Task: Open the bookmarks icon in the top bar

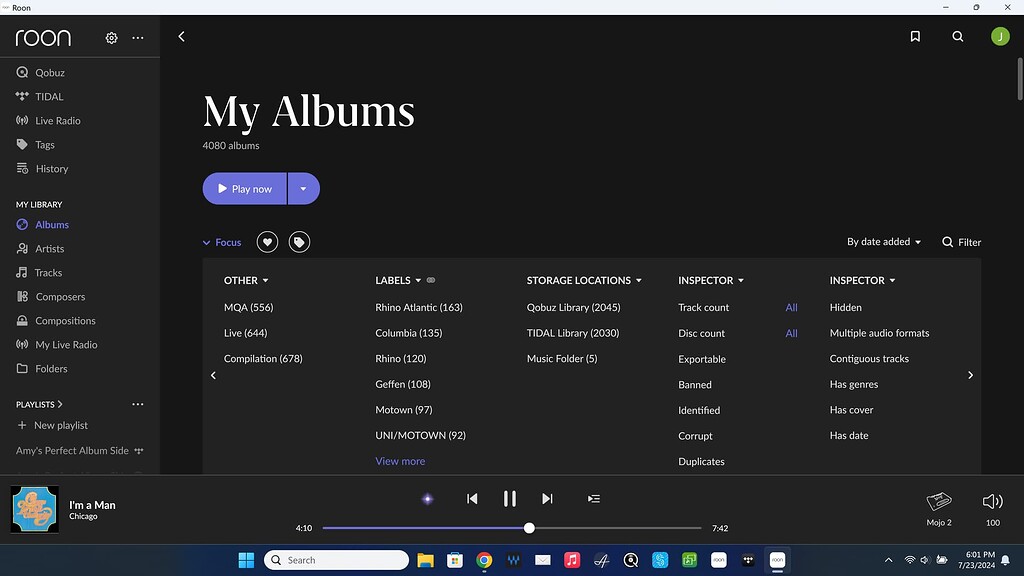Action: tap(914, 36)
